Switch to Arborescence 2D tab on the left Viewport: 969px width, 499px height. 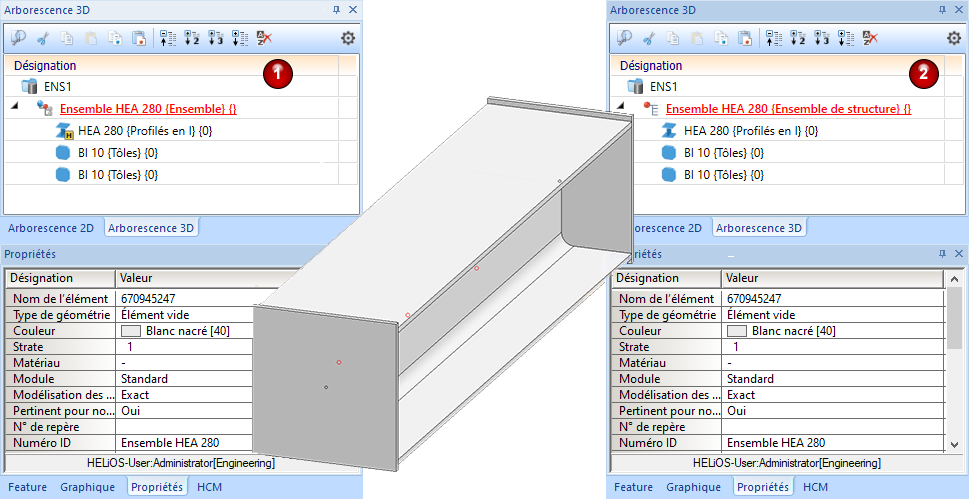pyautogui.click(x=51, y=228)
